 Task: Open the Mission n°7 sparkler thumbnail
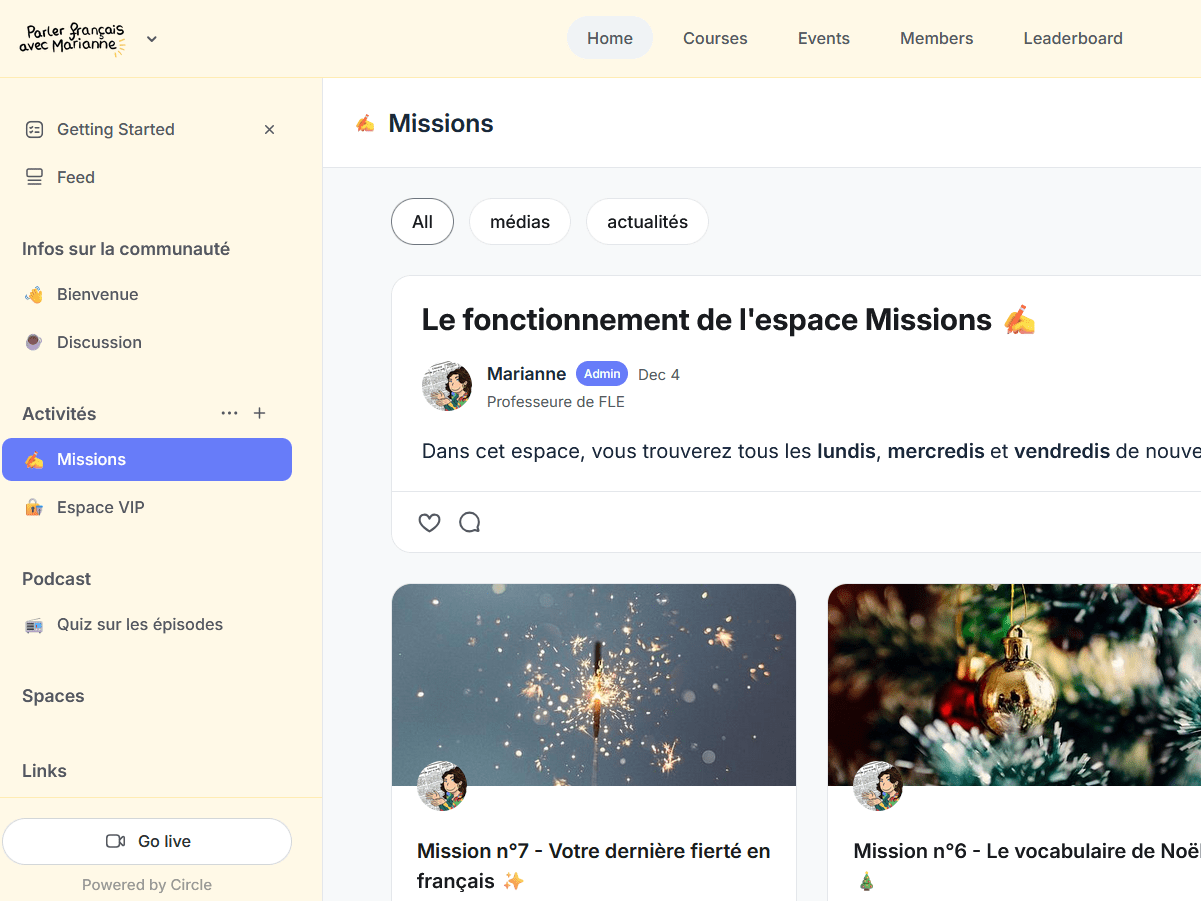[x=594, y=685]
